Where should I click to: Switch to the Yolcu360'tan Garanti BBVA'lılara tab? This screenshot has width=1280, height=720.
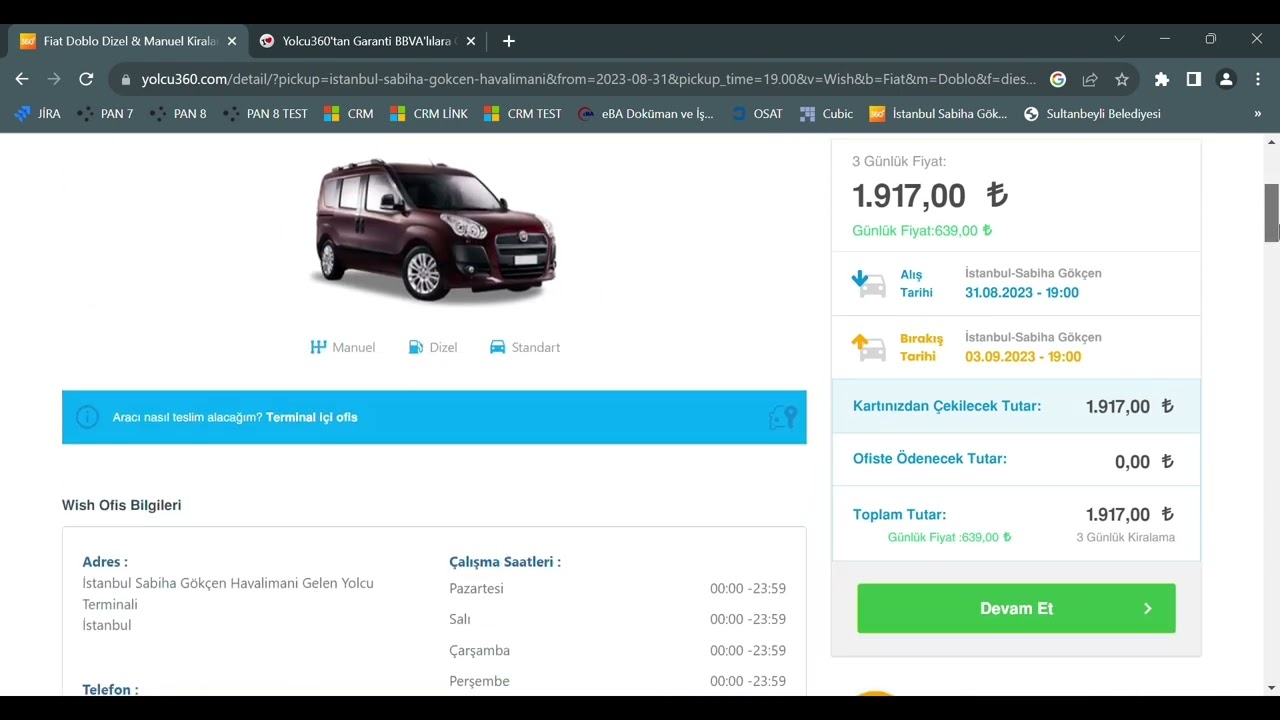point(368,41)
